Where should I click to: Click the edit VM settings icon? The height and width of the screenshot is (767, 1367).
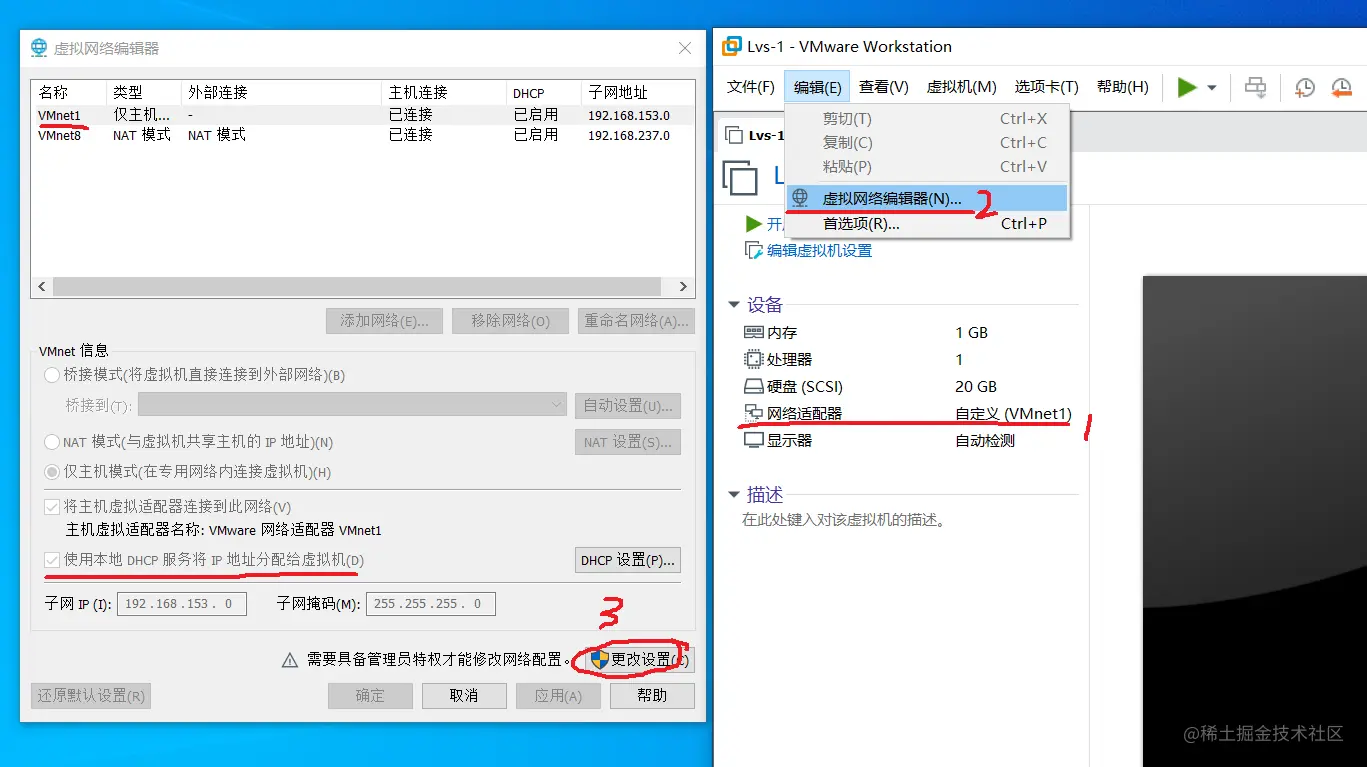(754, 250)
